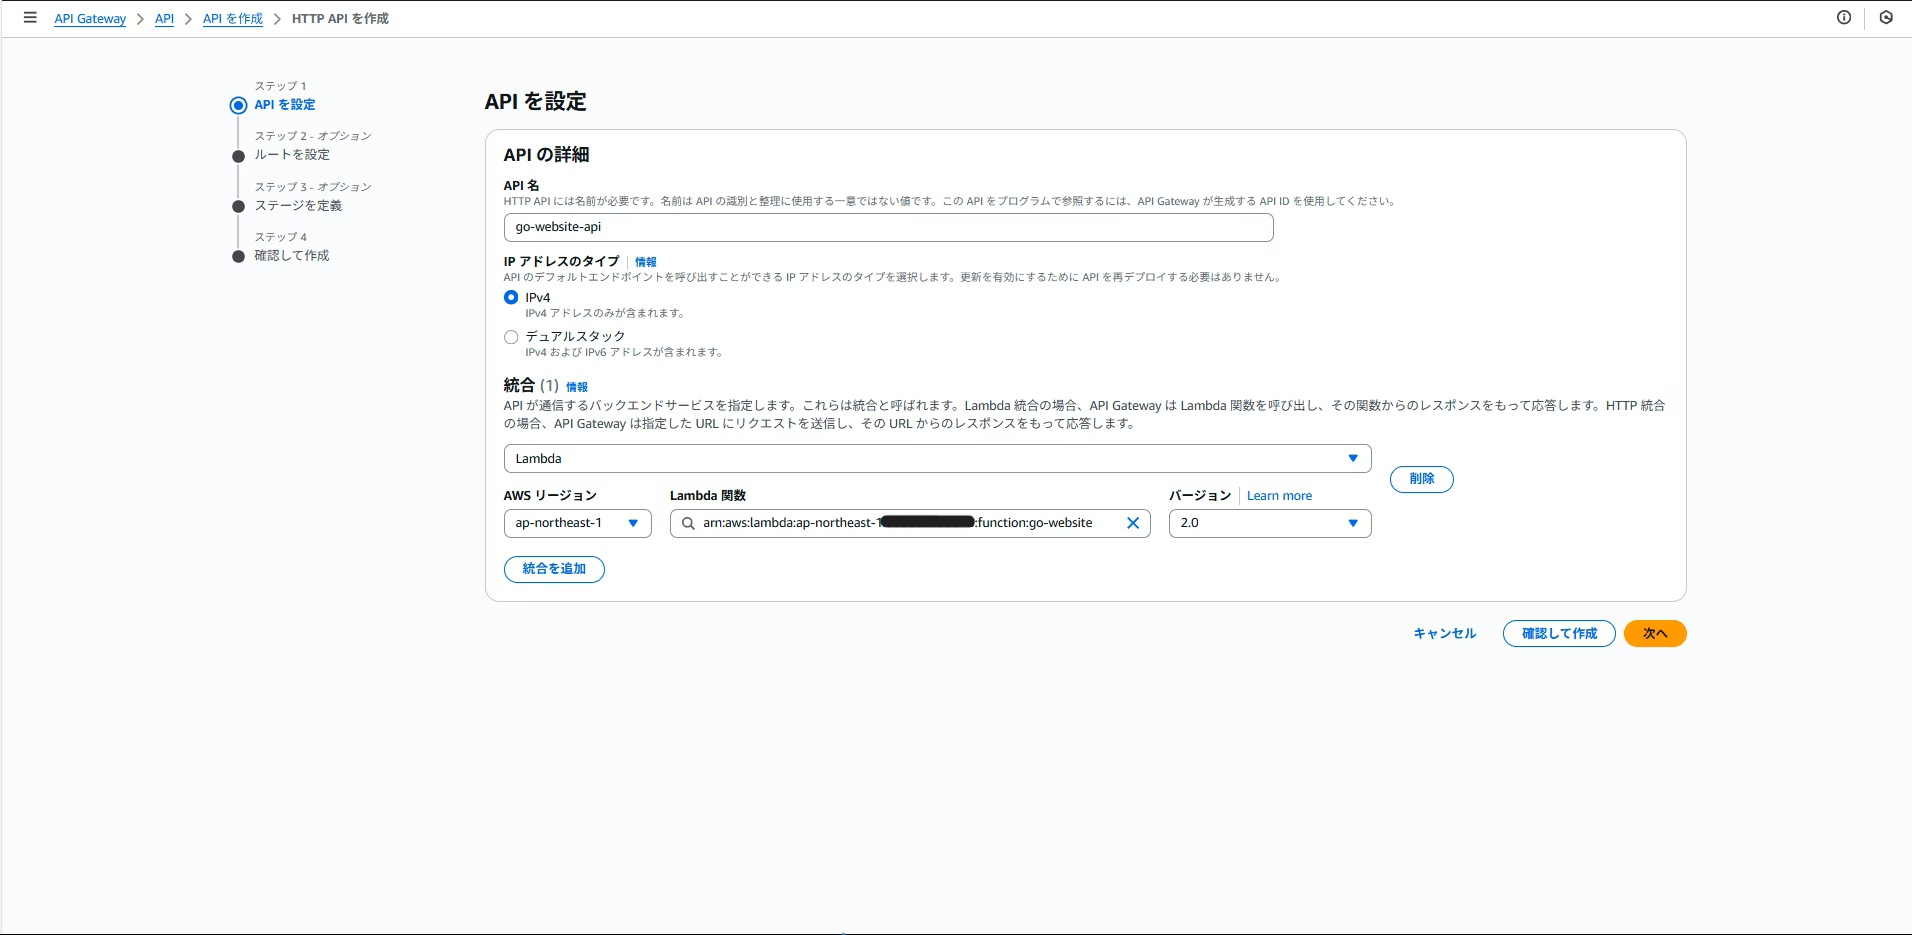
Task: Select step 4 確認して作成 in wizard
Action: 292,256
